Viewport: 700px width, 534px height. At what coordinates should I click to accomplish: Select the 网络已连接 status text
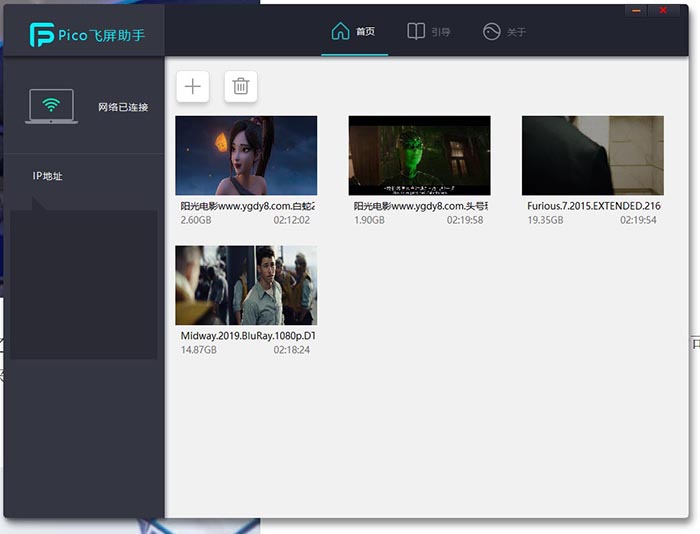tap(123, 107)
